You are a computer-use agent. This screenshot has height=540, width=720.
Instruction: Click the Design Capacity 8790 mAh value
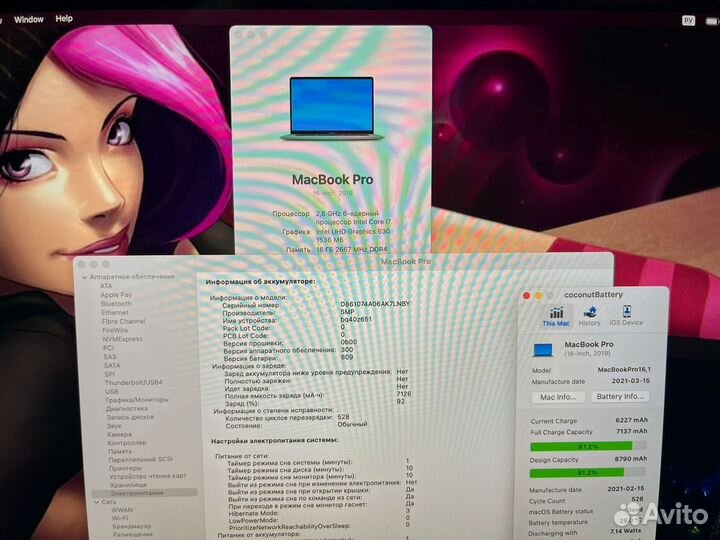click(630, 458)
